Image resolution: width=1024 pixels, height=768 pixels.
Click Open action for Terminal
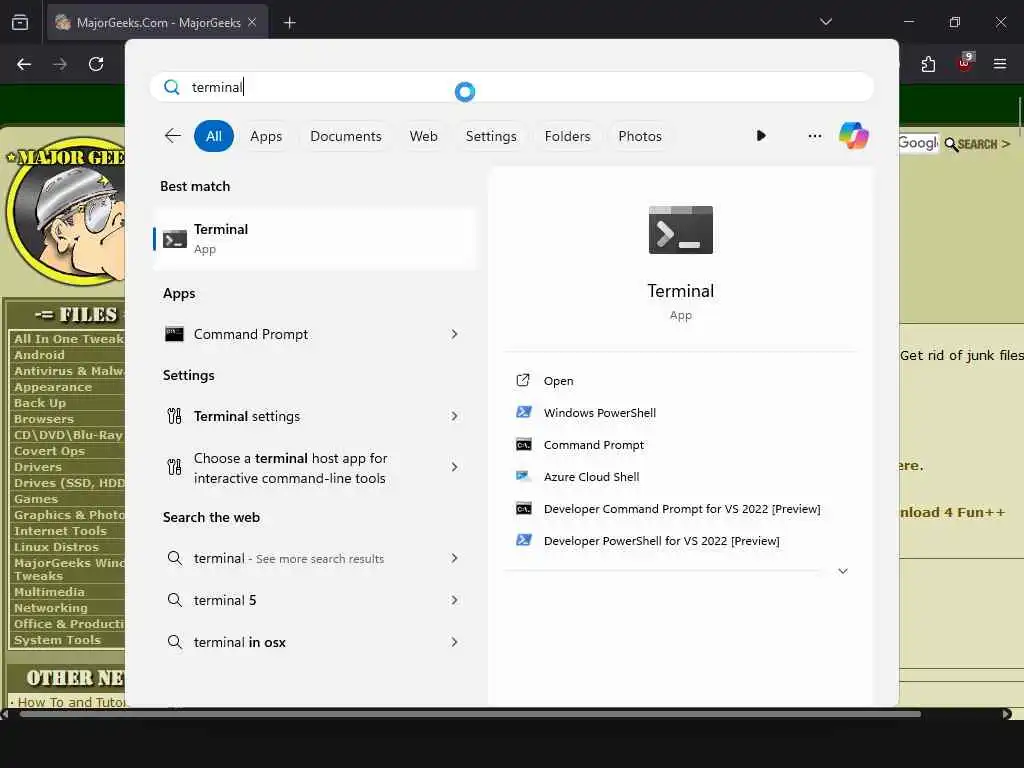pos(558,381)
